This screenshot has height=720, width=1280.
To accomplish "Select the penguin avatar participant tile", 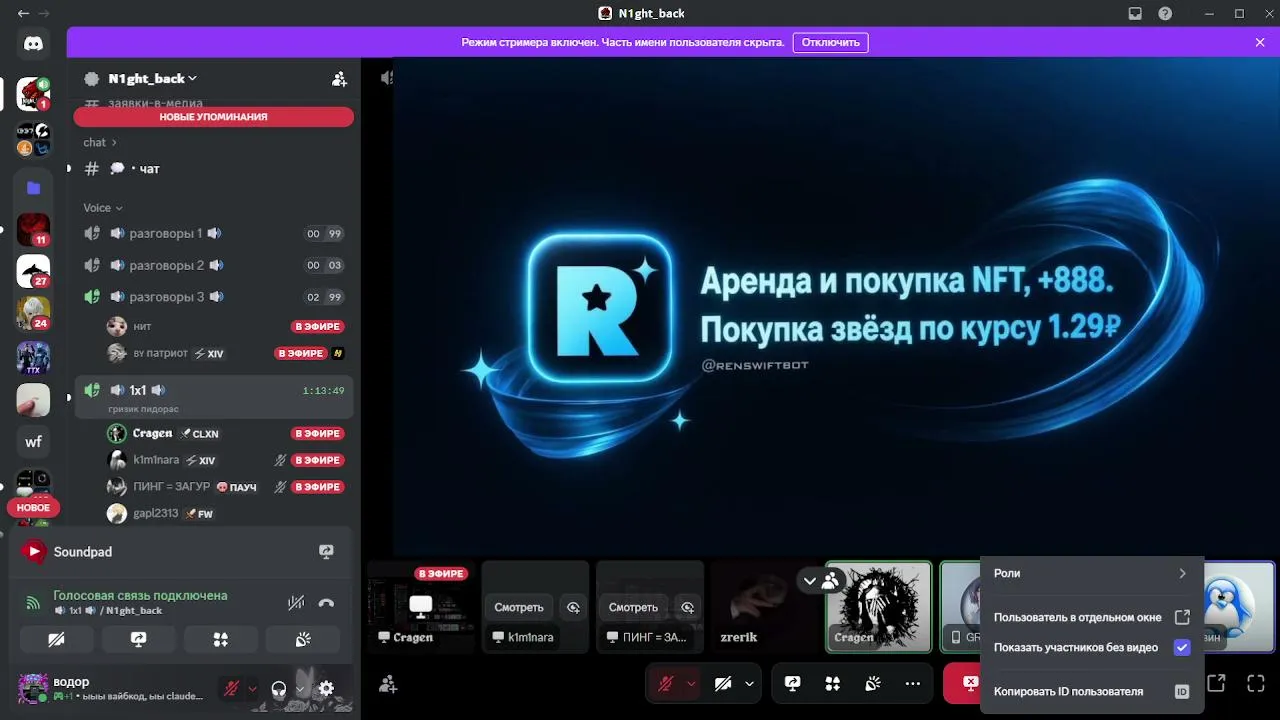I will [1238, 606].
